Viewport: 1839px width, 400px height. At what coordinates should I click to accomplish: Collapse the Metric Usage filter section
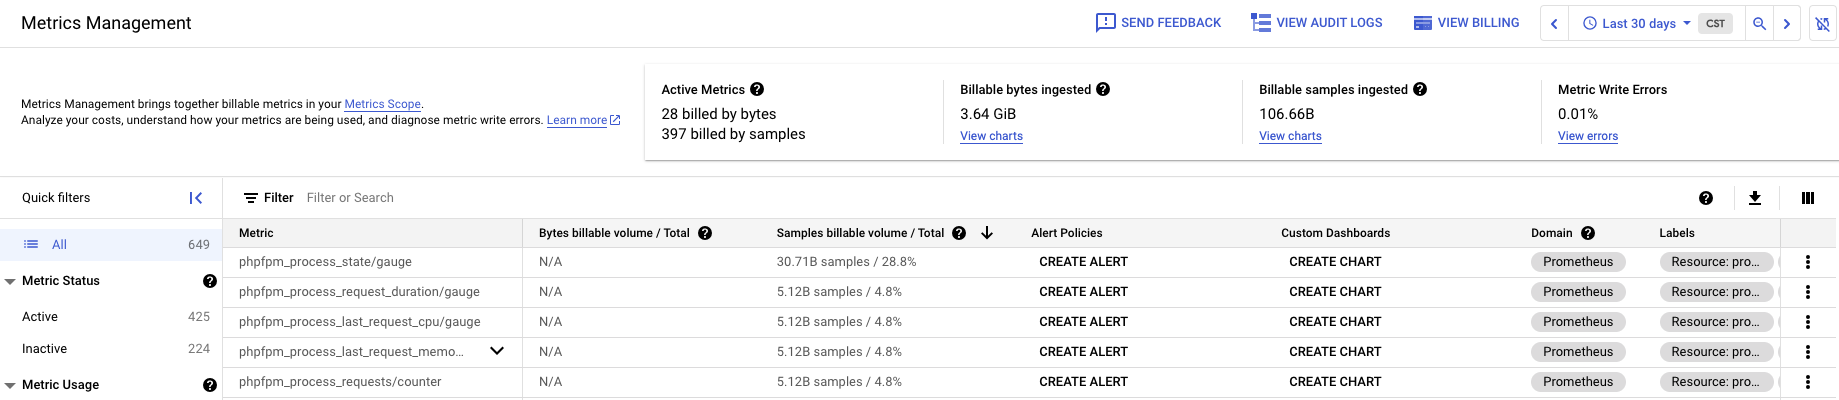10,385
